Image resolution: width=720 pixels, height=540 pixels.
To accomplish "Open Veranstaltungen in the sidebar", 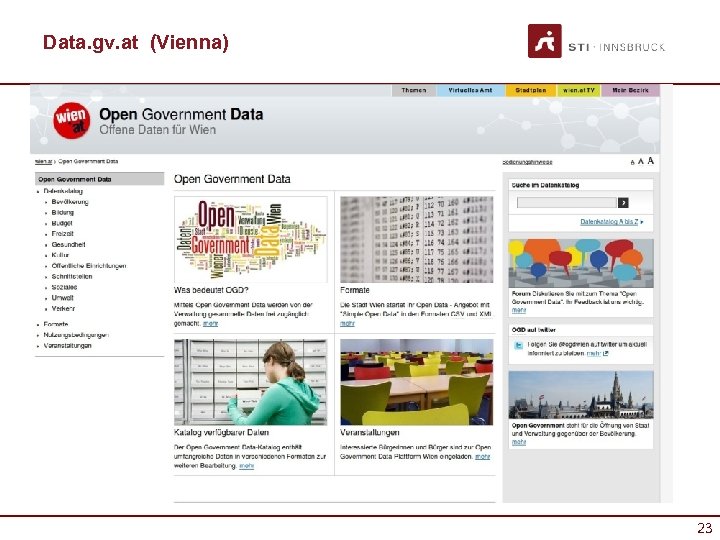I will tap(68, 345).
